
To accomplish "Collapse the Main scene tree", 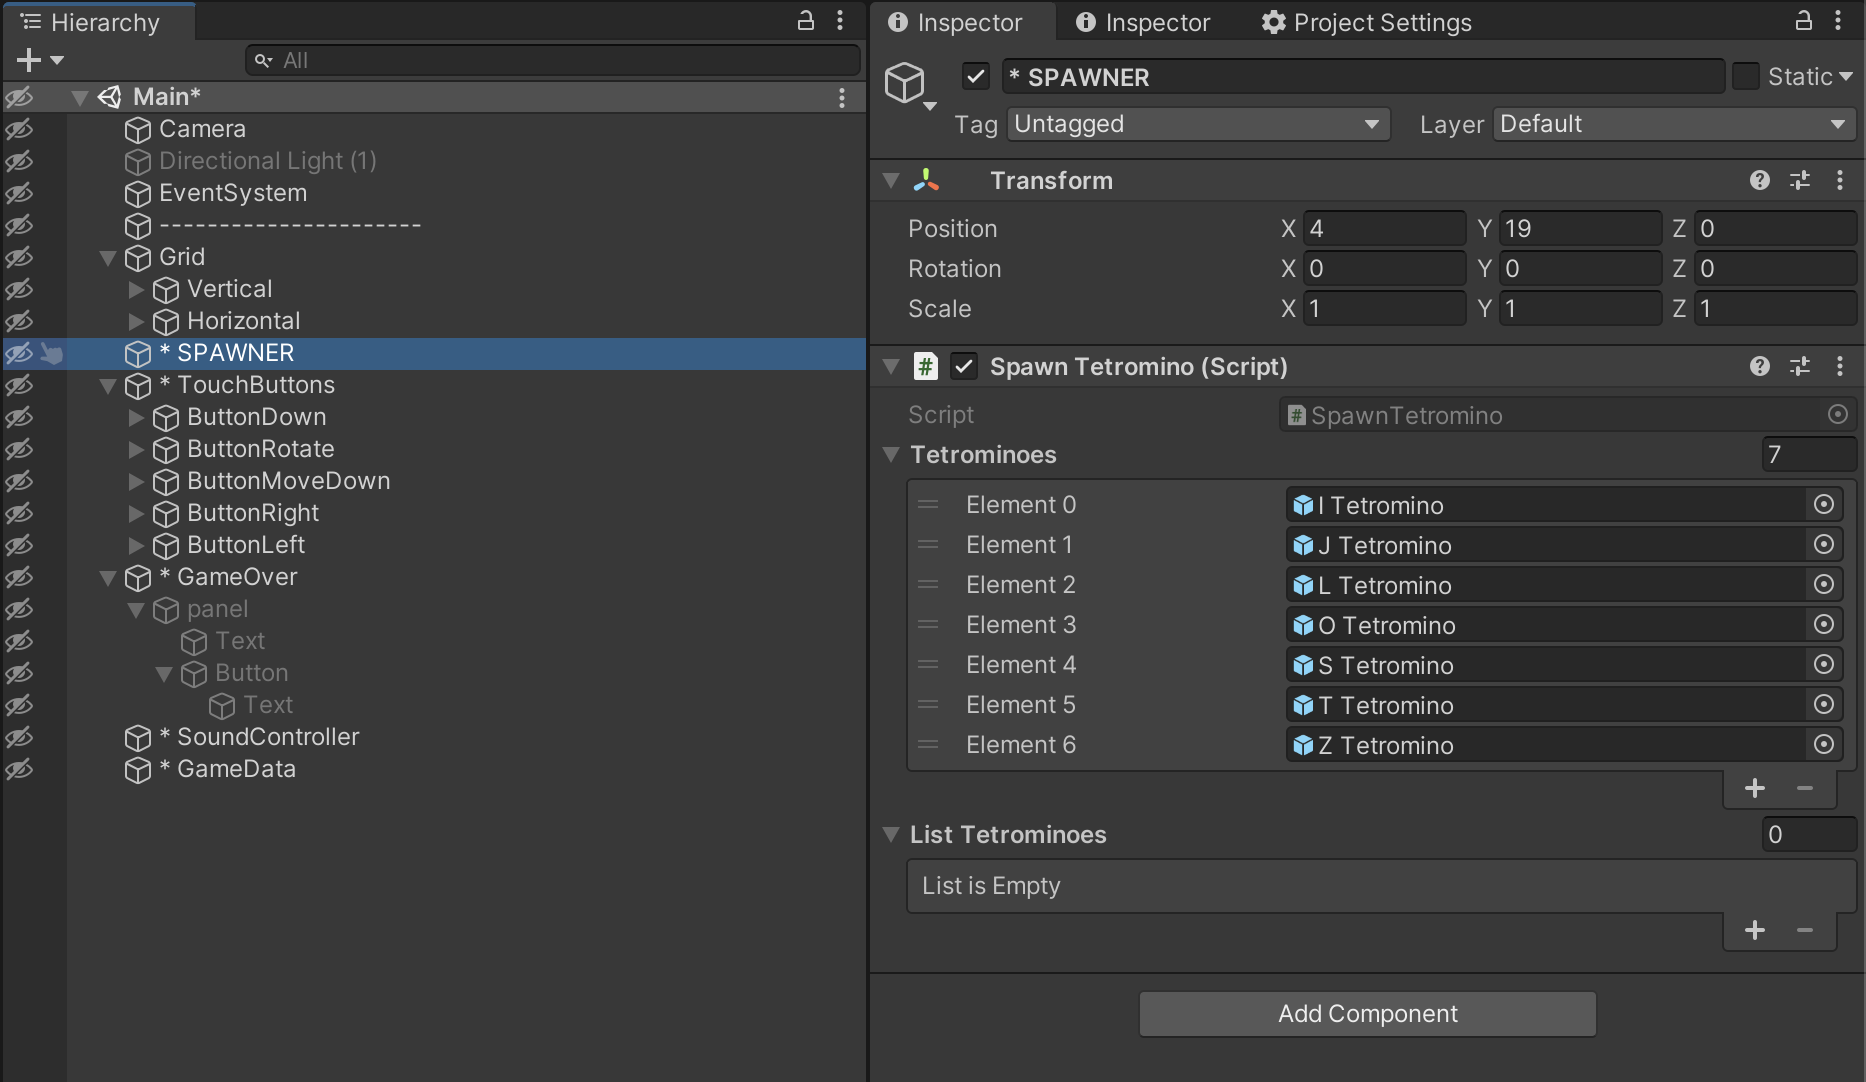I will pyautogui.click(x=80, y=97).
